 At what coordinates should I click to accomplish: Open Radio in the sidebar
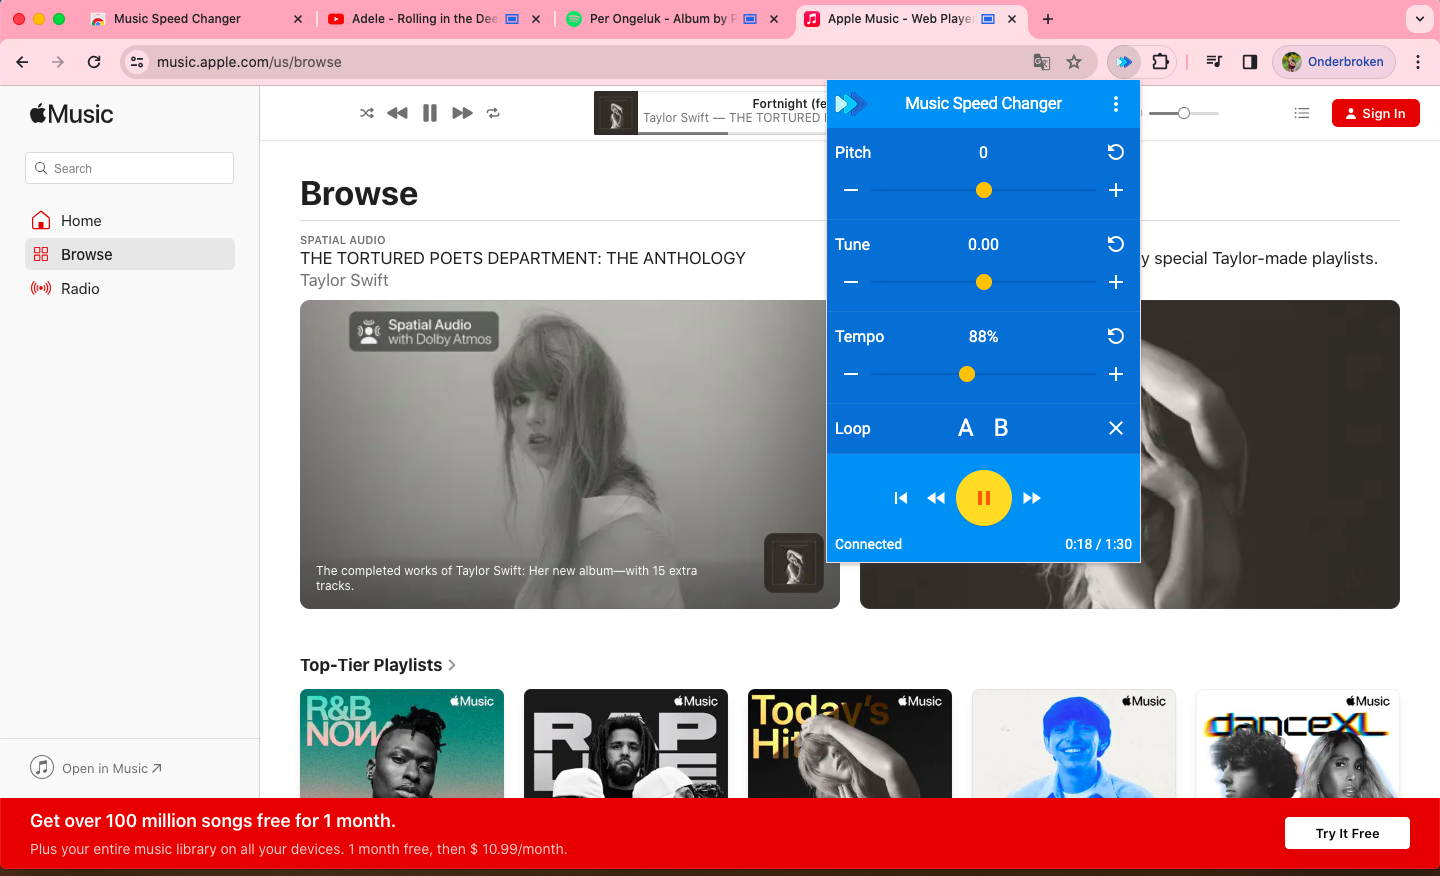(80, 289)
